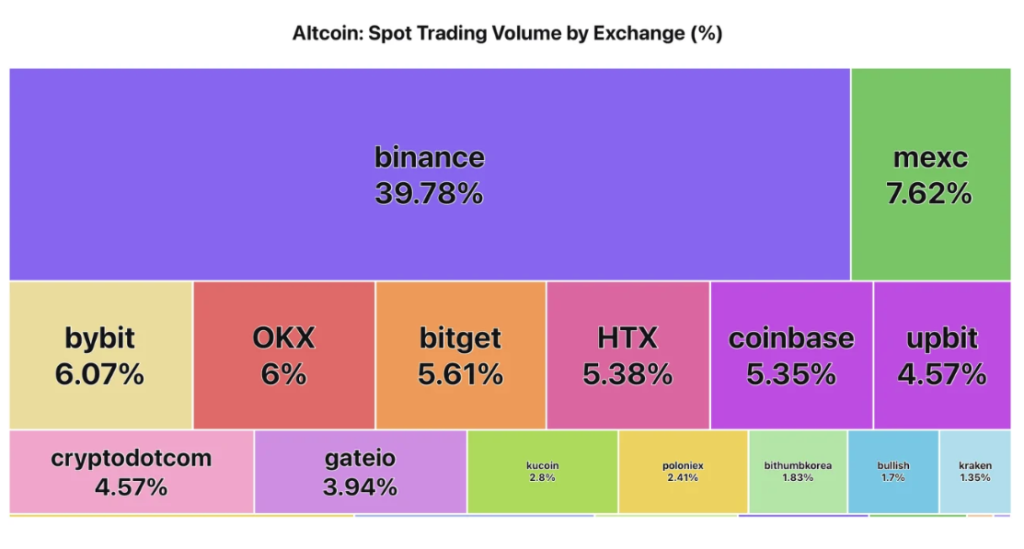
Task: Click the cut-off yellow strip below cryptodotcom
Action: coord(180,516)
